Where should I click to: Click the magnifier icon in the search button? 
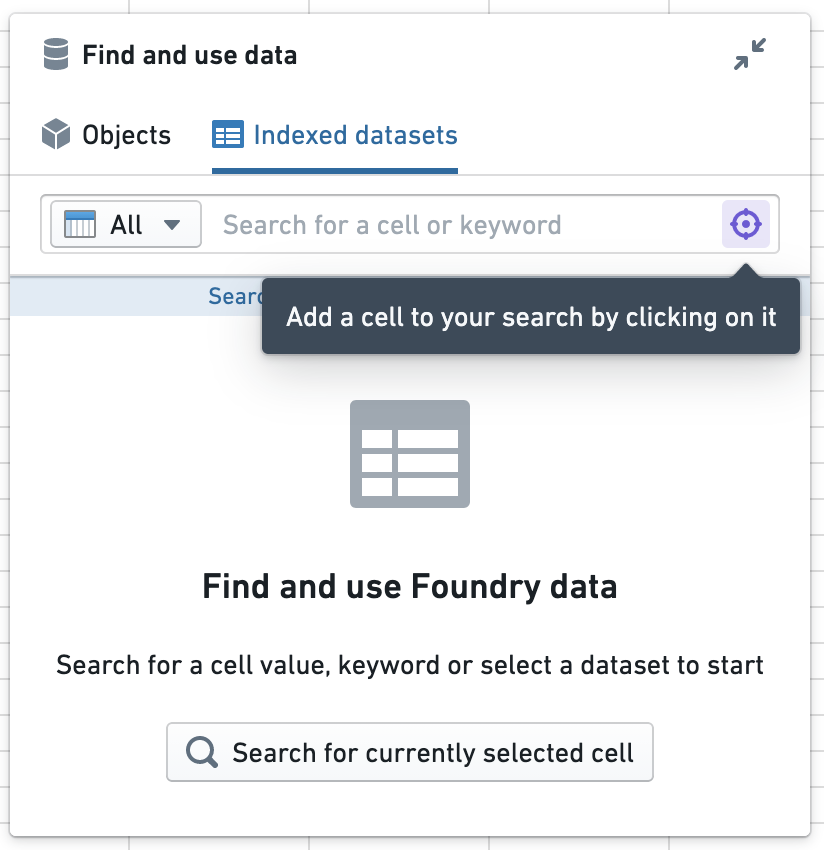click(202, 752)
